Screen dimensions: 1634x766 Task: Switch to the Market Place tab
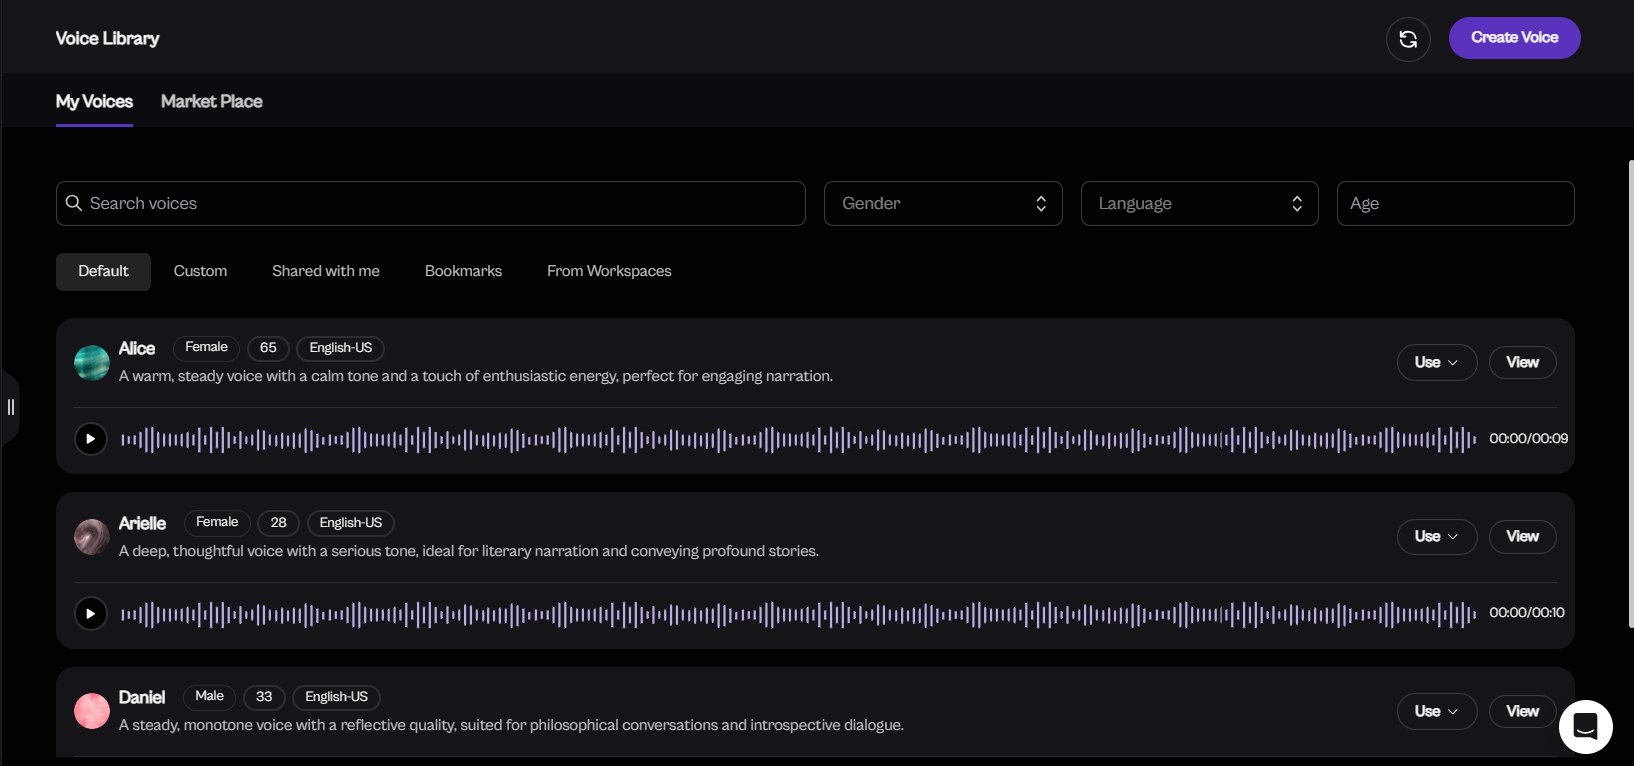point(211,102)
